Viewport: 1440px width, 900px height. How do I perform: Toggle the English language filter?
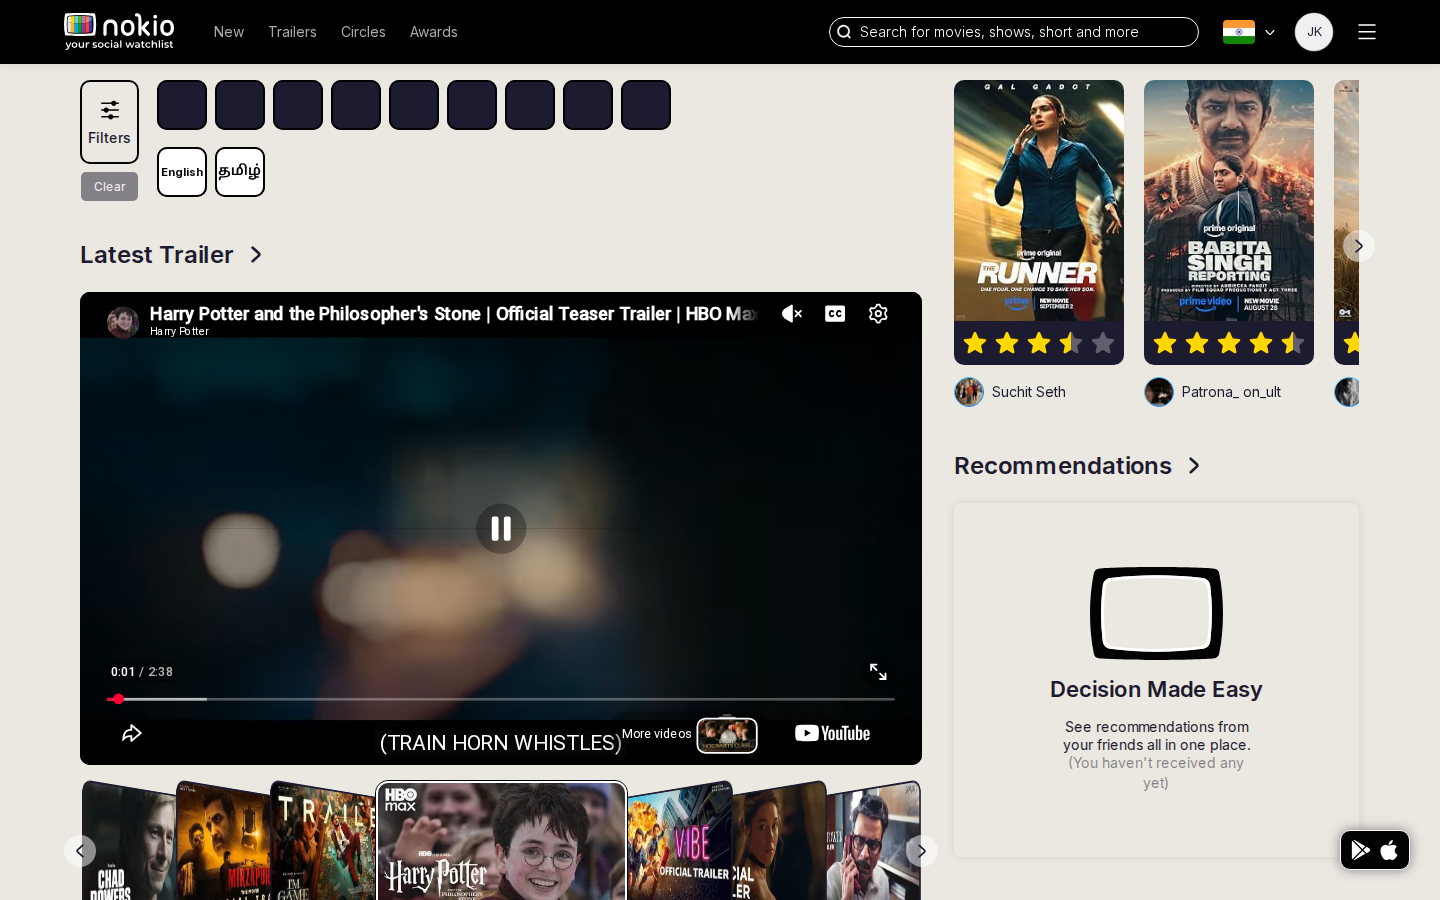[182, 172]
